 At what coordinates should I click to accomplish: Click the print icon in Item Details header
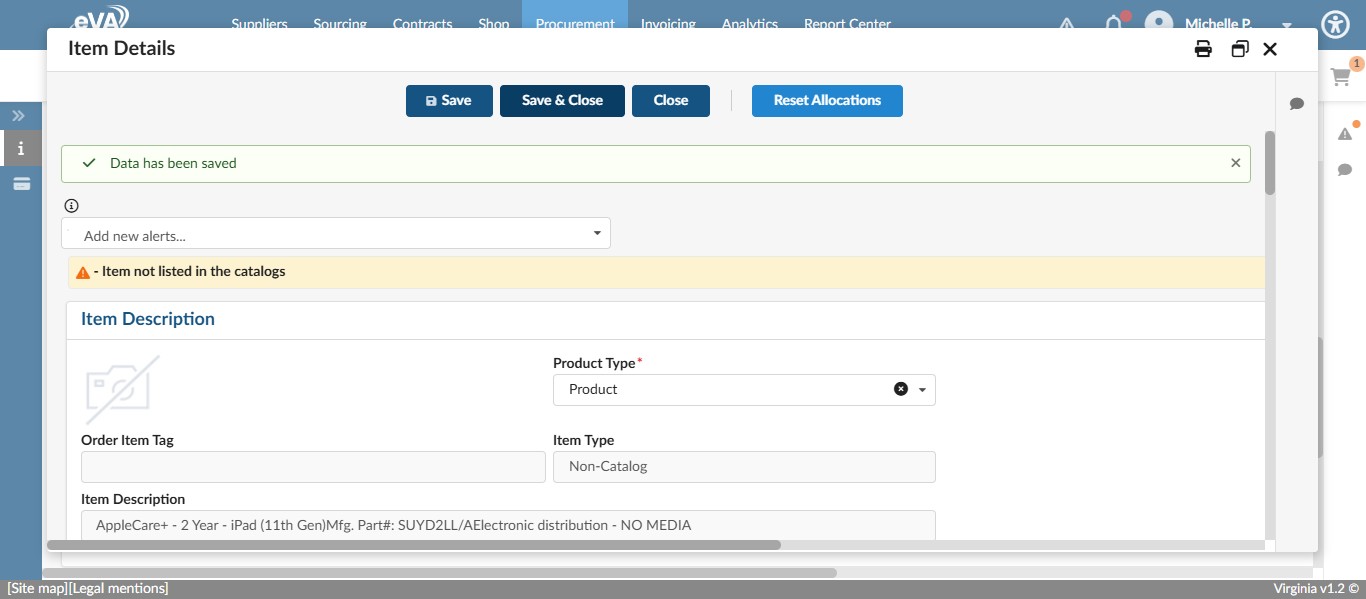(x=1203, y=49)
